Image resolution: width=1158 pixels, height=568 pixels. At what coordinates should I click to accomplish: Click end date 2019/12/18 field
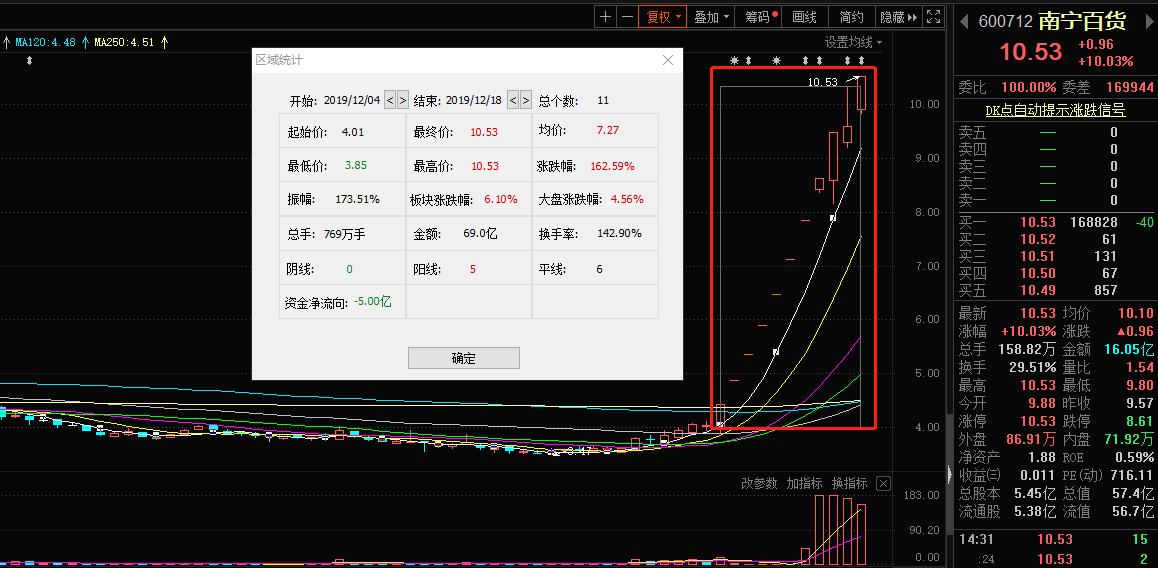474,100
